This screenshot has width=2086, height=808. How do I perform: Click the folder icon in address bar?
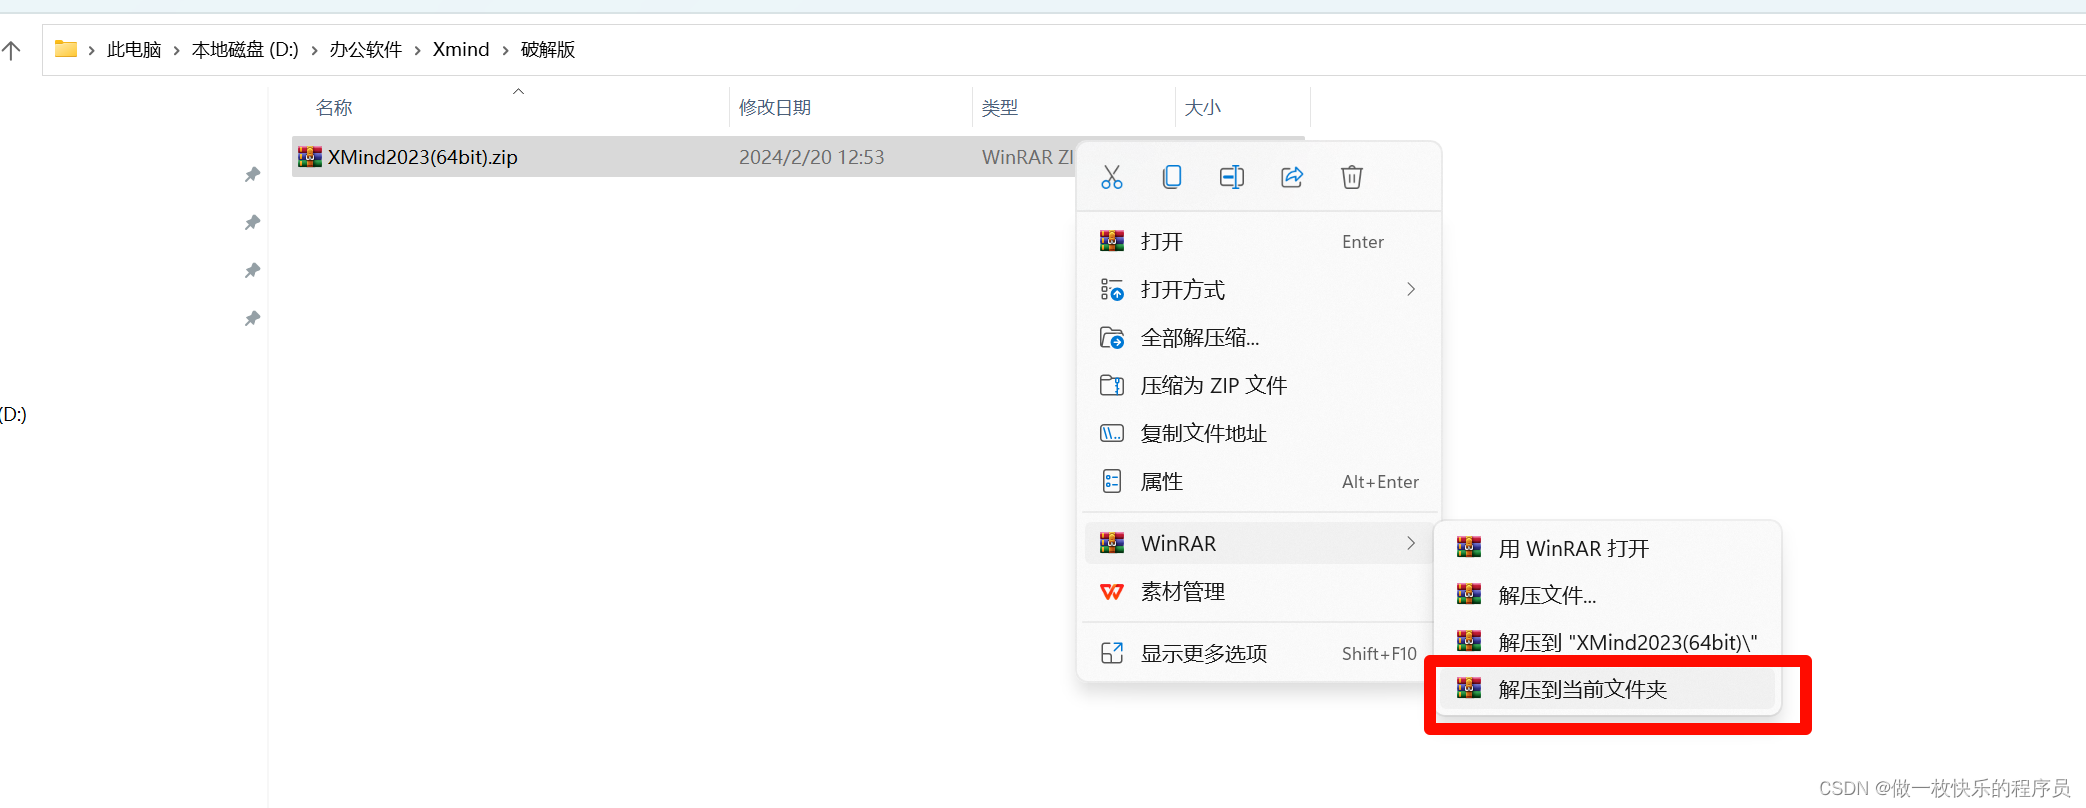66,49
